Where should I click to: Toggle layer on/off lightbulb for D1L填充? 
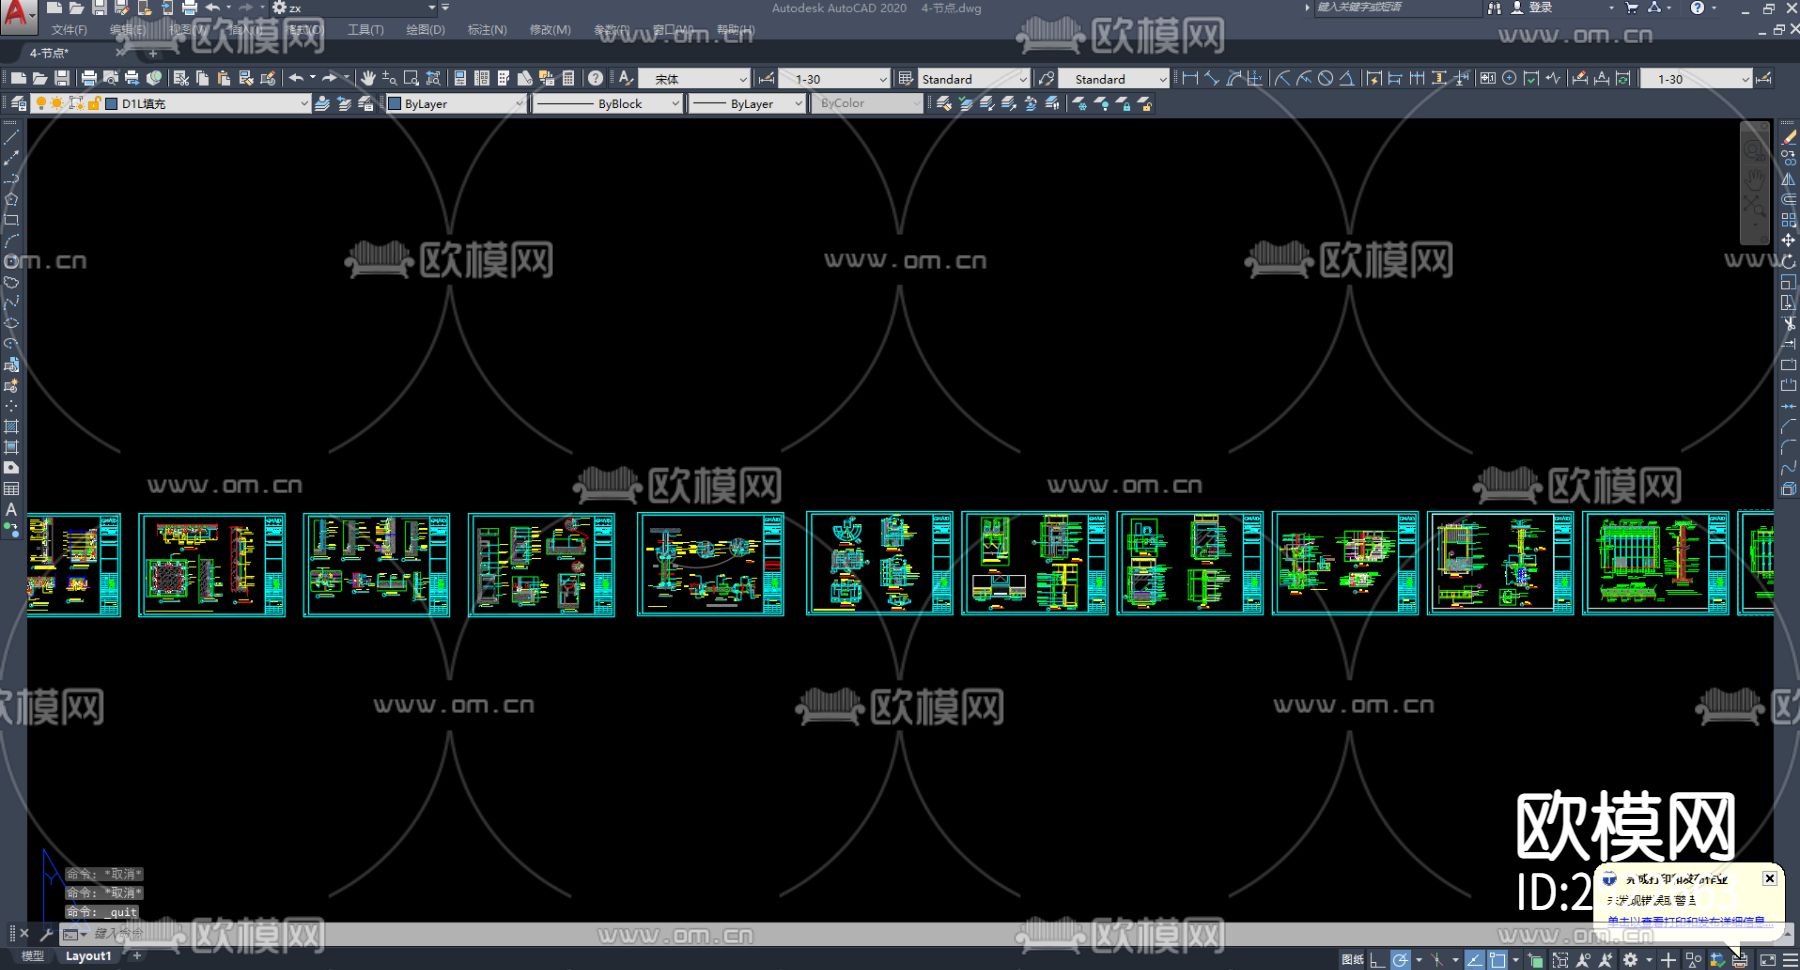click(x=41, y=103)
